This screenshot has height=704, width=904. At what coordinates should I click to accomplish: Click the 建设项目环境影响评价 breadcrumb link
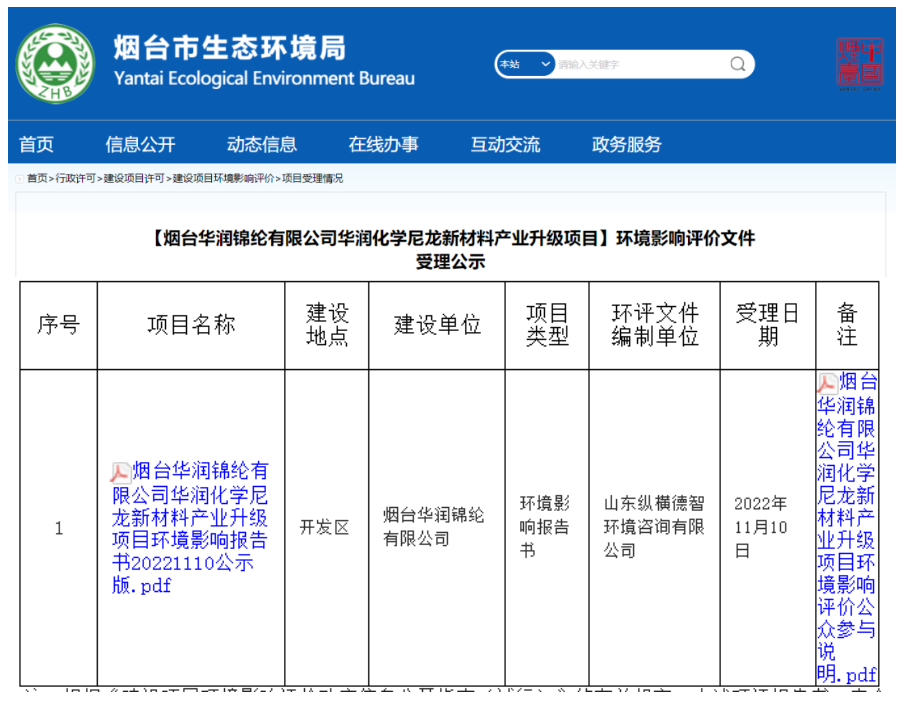point(223,179)
